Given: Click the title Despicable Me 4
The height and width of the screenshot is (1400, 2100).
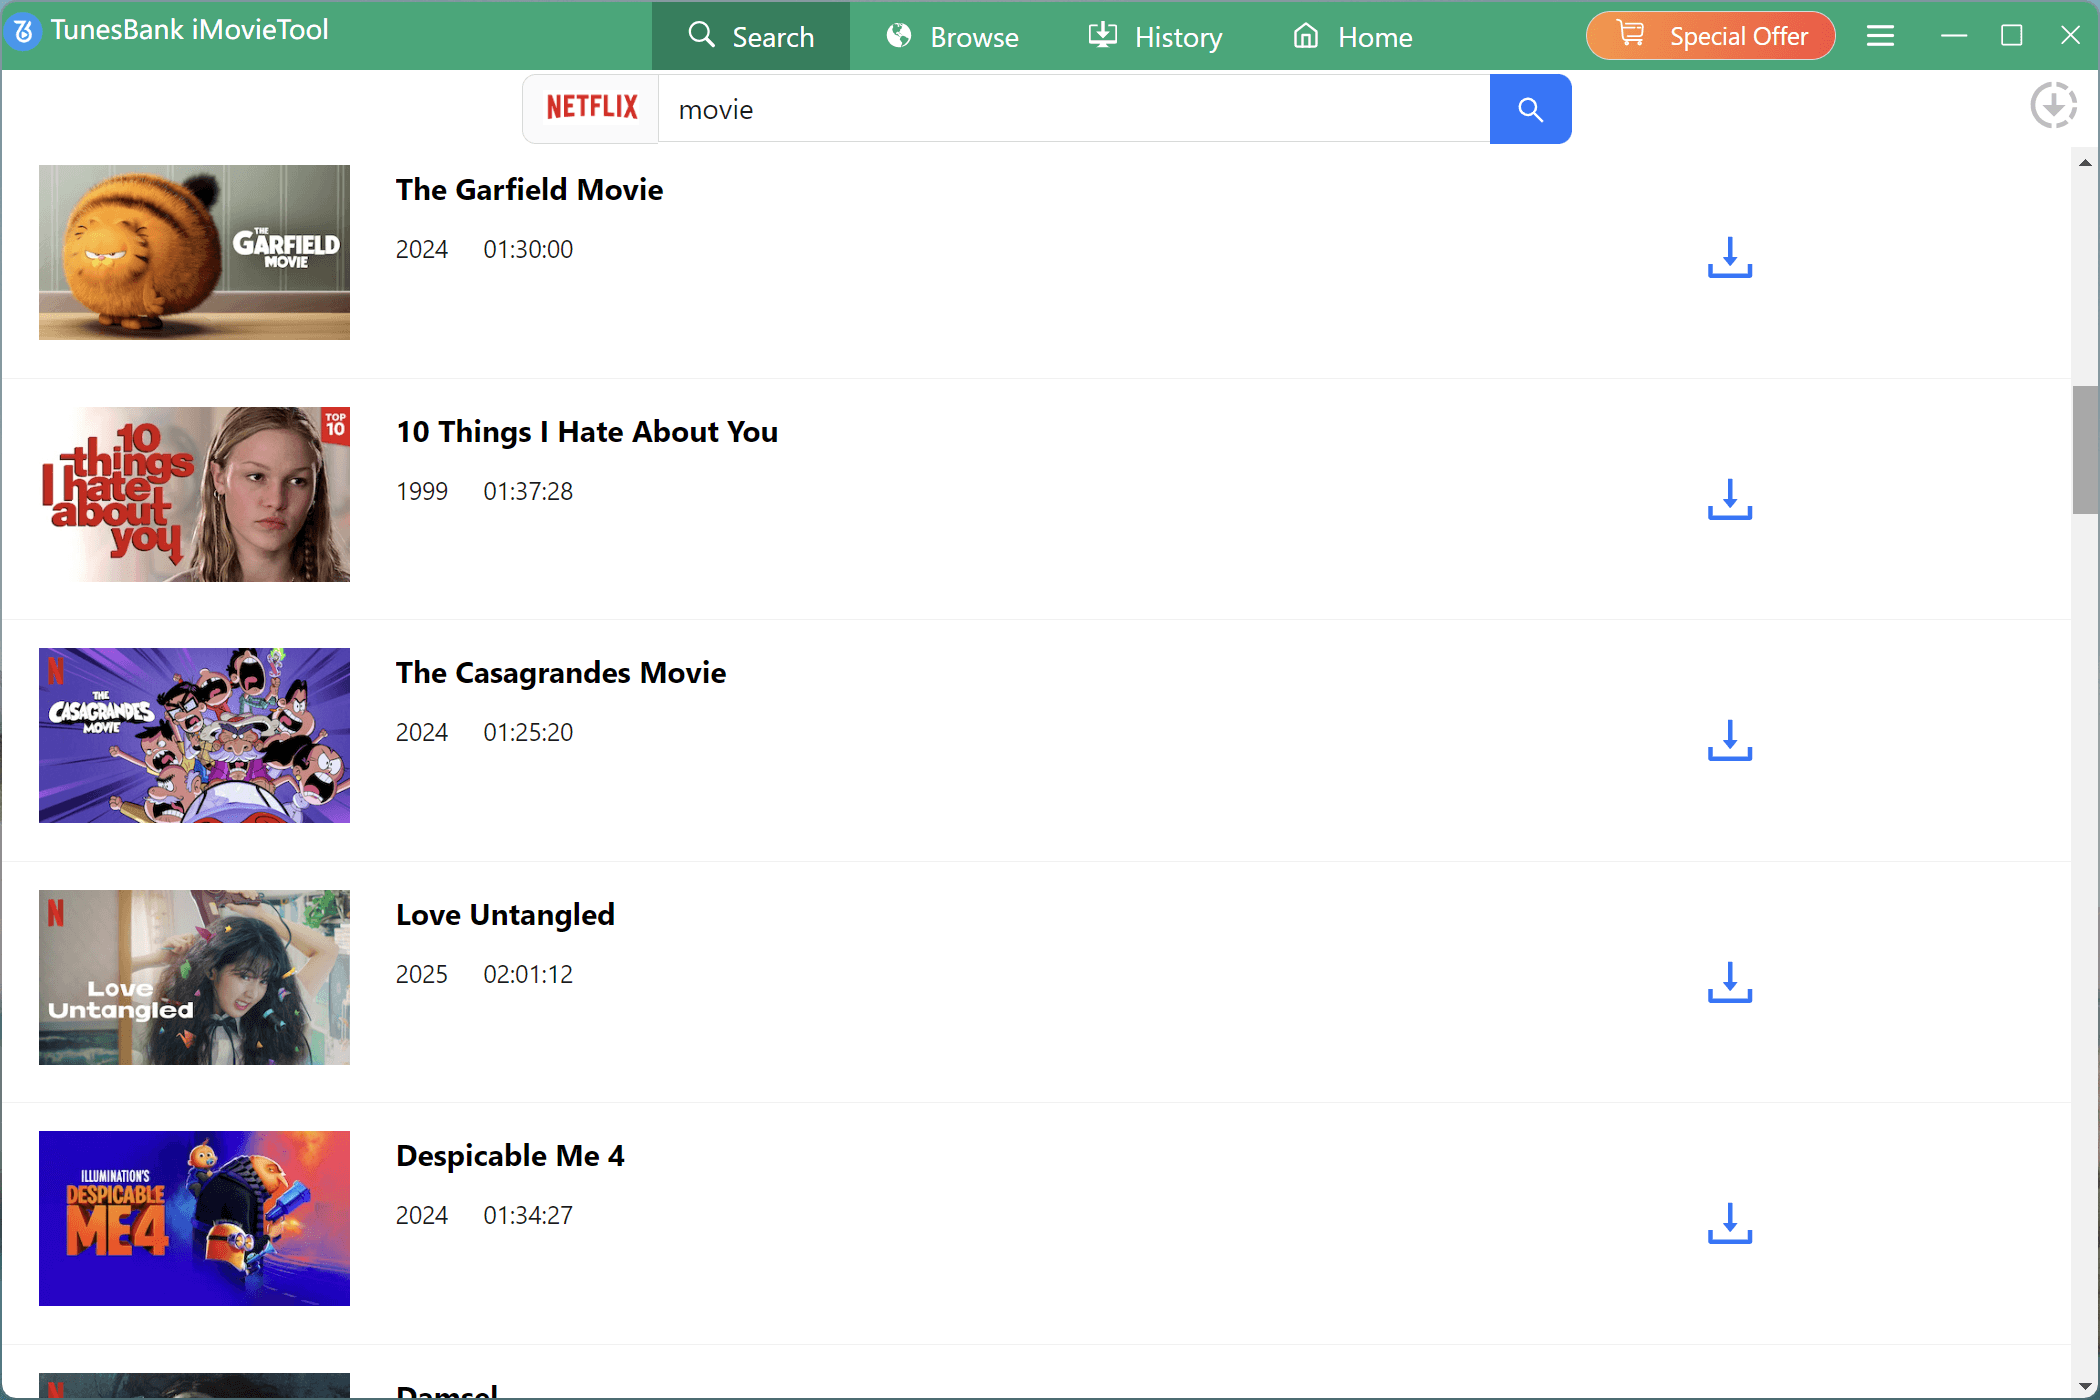Looking at the screenshot, I should coord(510,1155).
